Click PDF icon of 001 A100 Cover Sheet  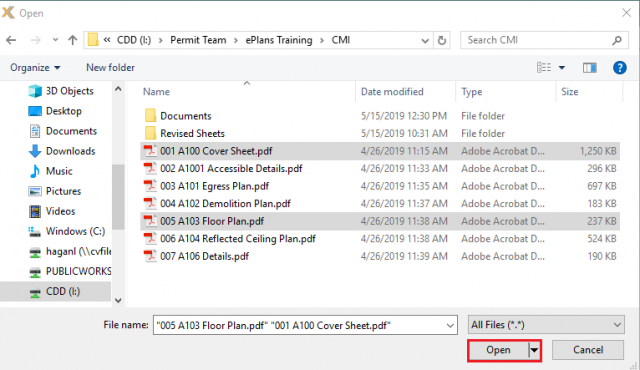[150, 151]
